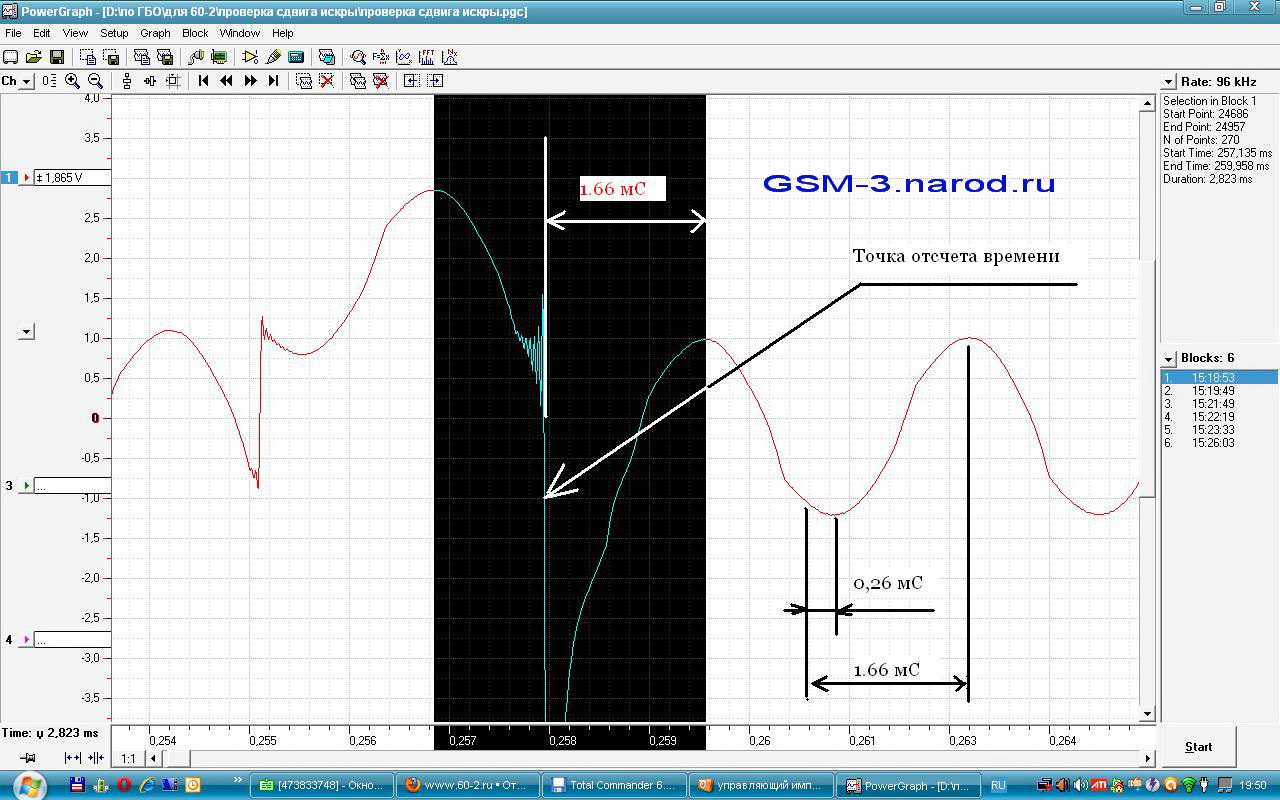The image size is (1280, 800).
Task: Set time scale 1:1 button
Action: (x=128, y=758)
